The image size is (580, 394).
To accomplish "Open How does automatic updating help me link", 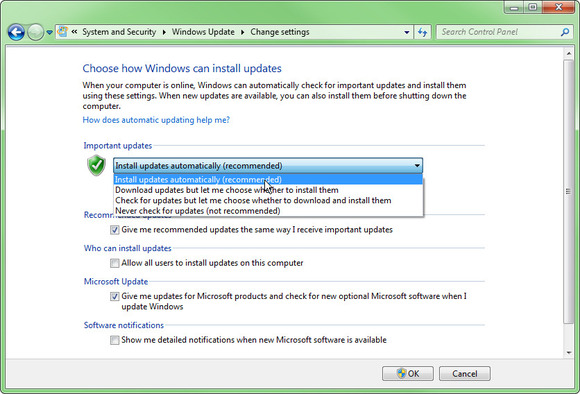I will tap(156, 120).
